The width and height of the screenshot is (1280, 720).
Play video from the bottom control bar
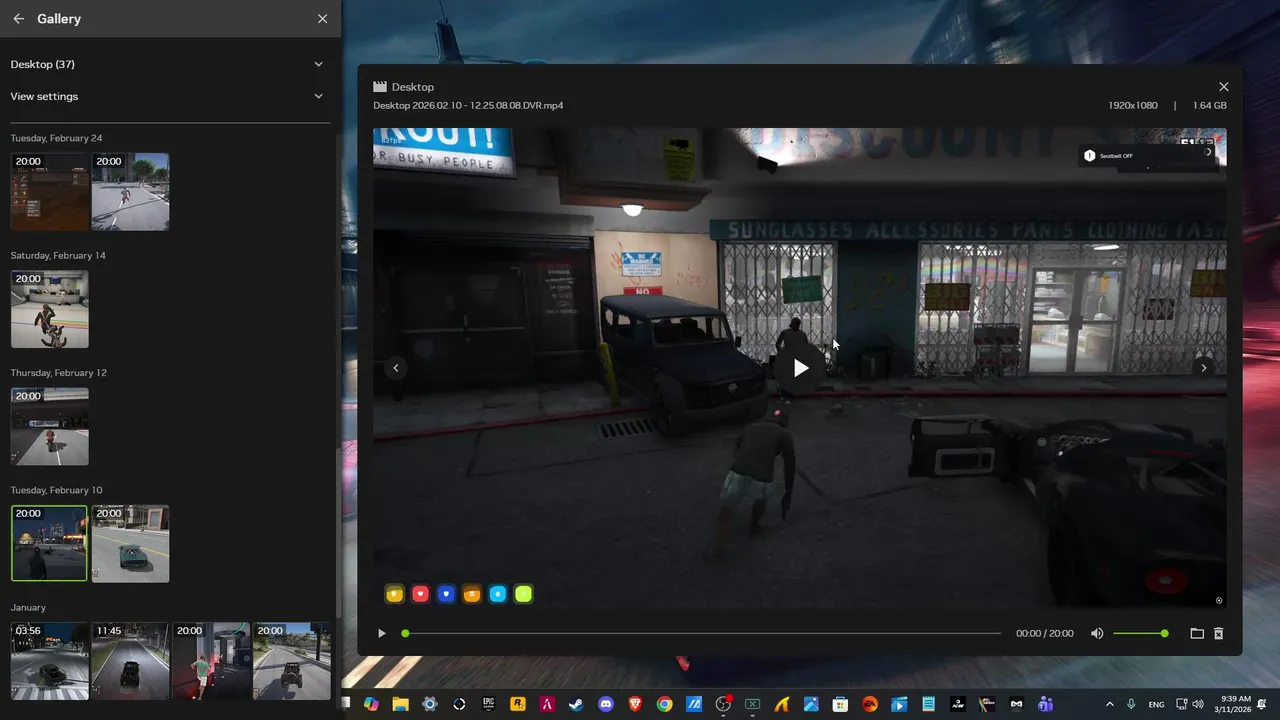tap(381, 633)
